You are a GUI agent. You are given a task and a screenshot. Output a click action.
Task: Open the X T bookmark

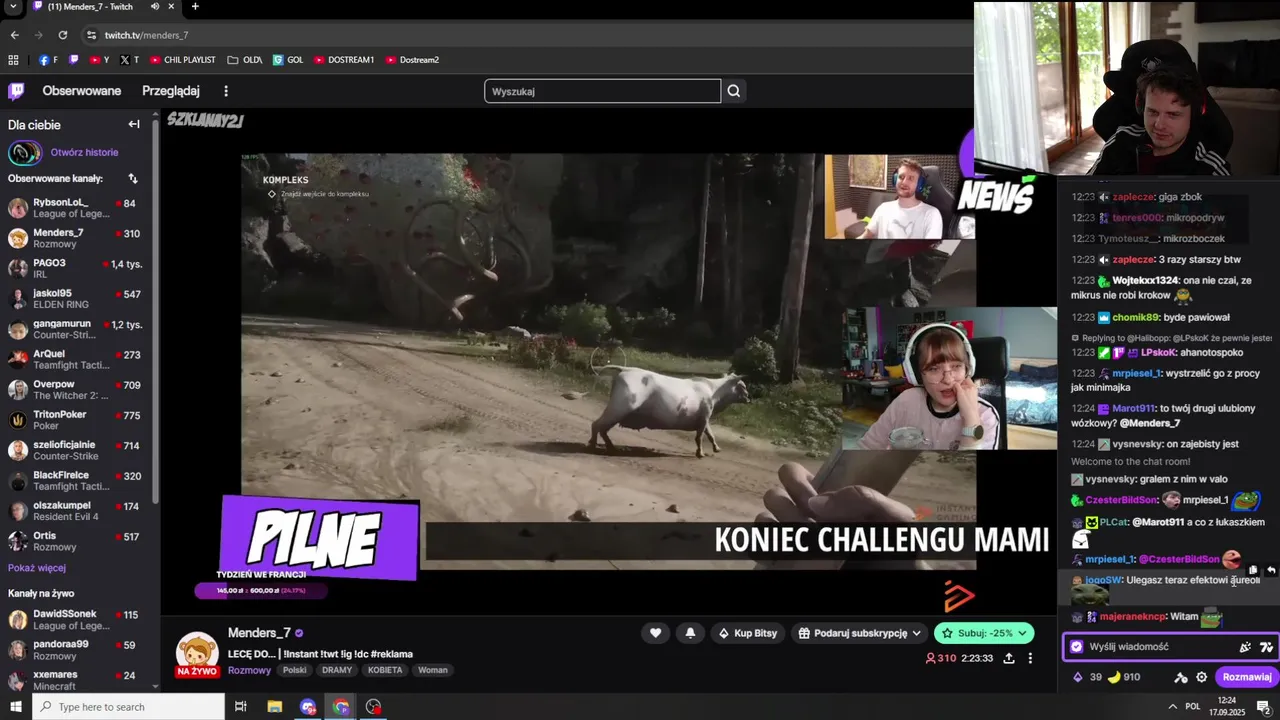click(129, 60)
